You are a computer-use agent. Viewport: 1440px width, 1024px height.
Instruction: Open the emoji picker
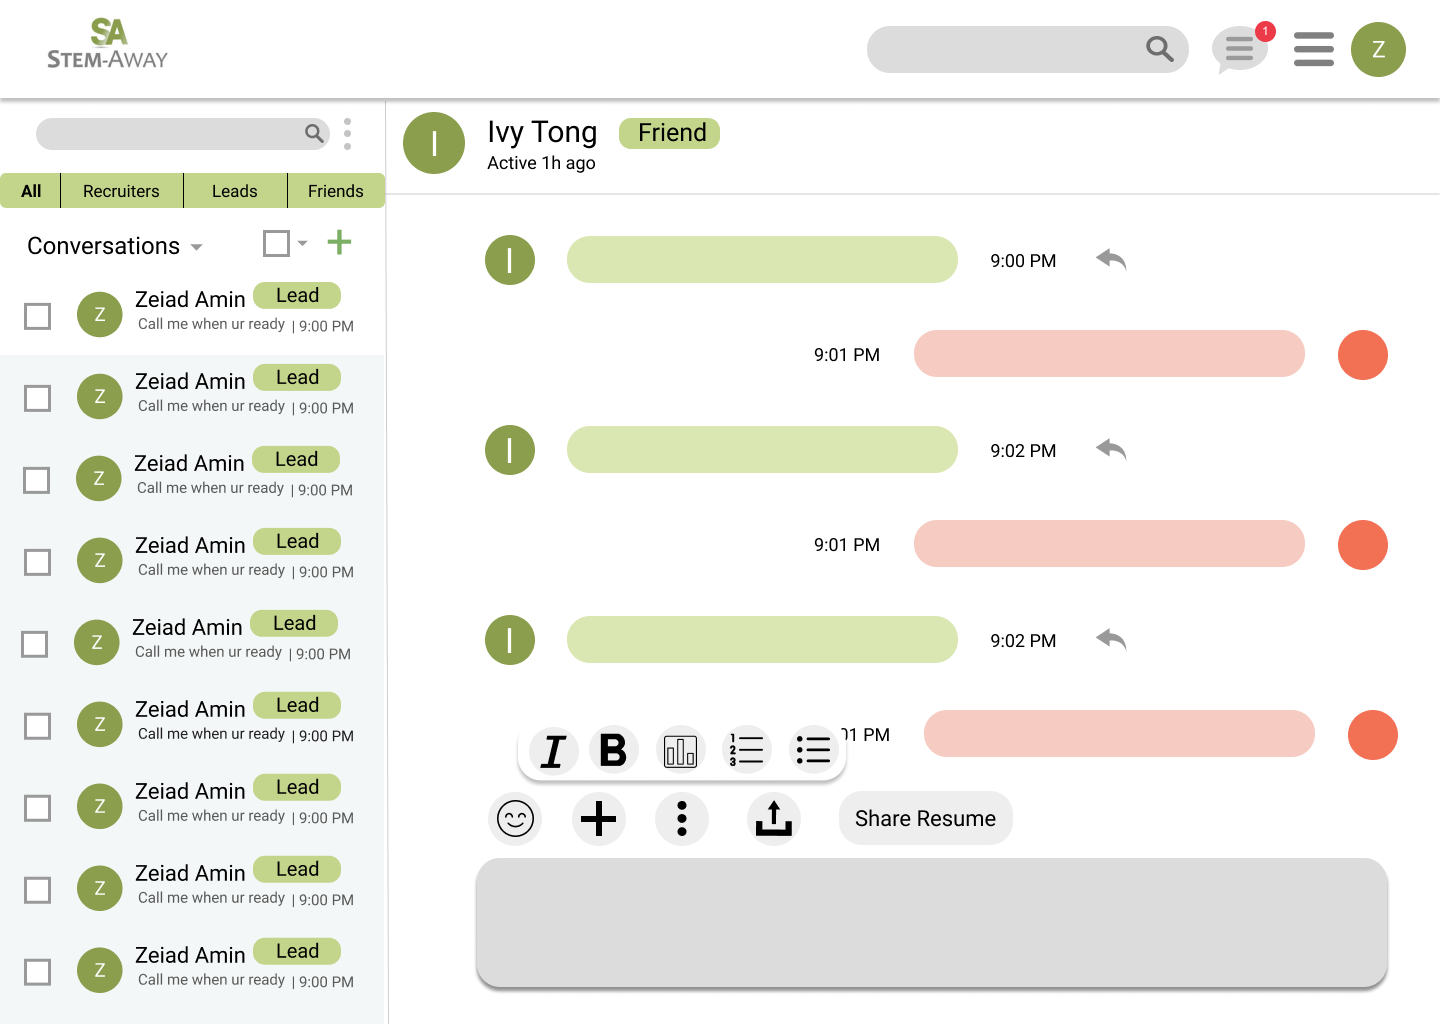[516, 819]
